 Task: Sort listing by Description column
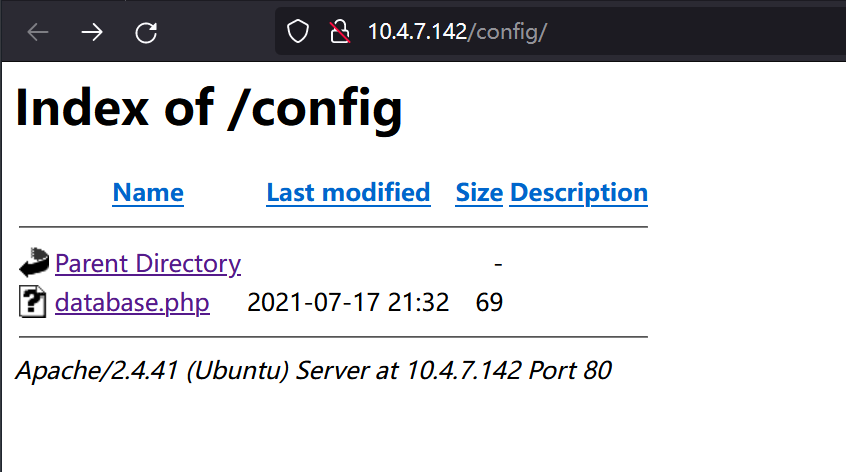pyautogui.click(x=578, y=193)
